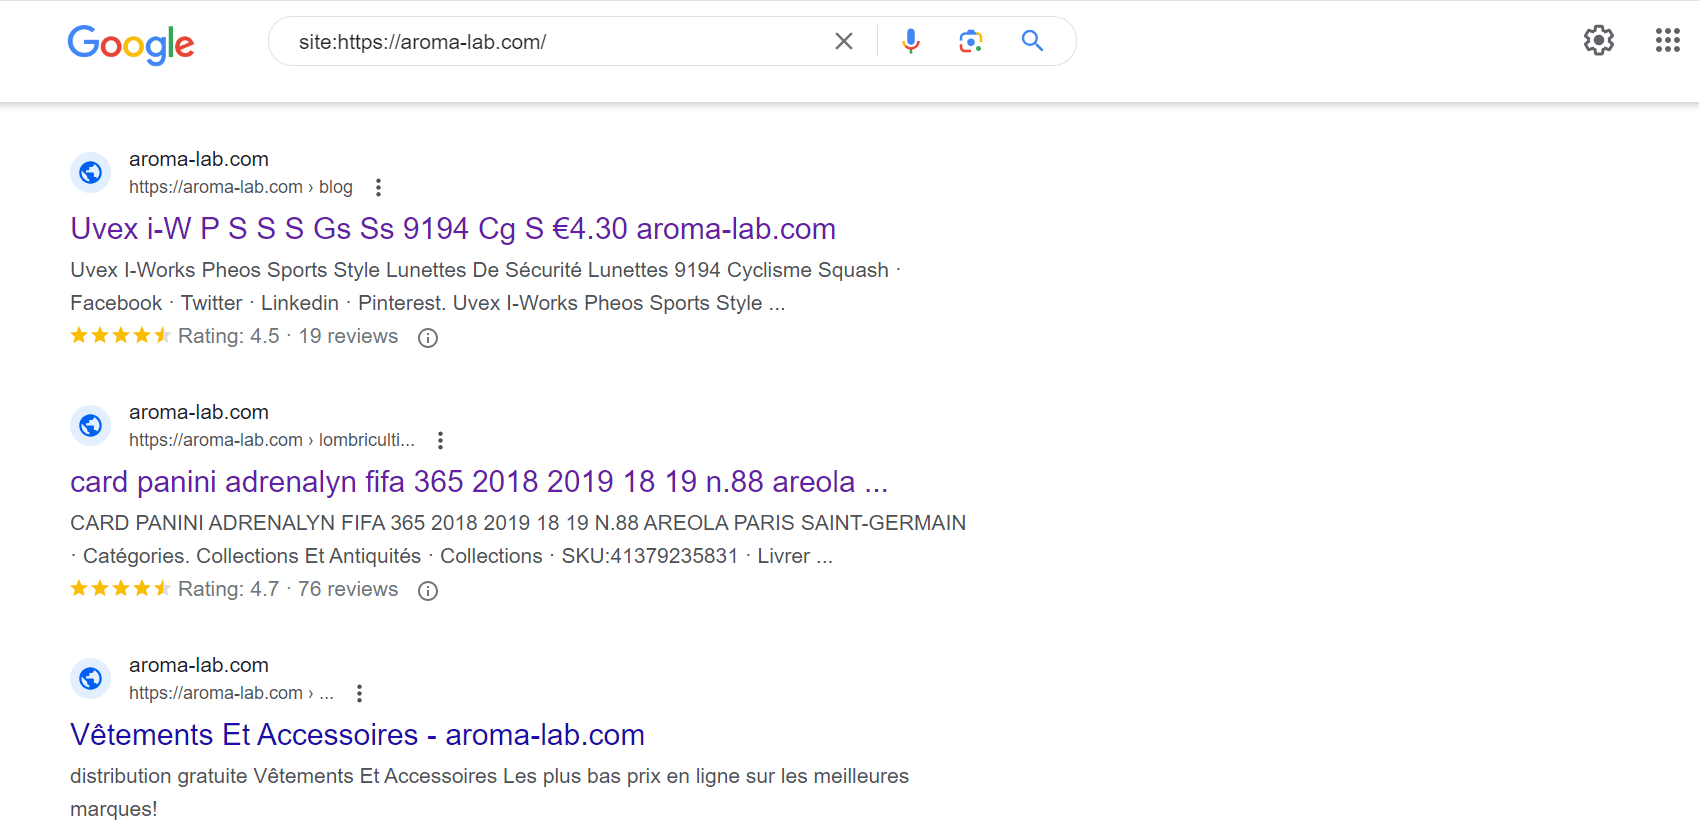Open the Vêtements Et Accessoires result link
Image resolution: width=1699 pixels, height=831 pixels.
[x=357, y=735]
